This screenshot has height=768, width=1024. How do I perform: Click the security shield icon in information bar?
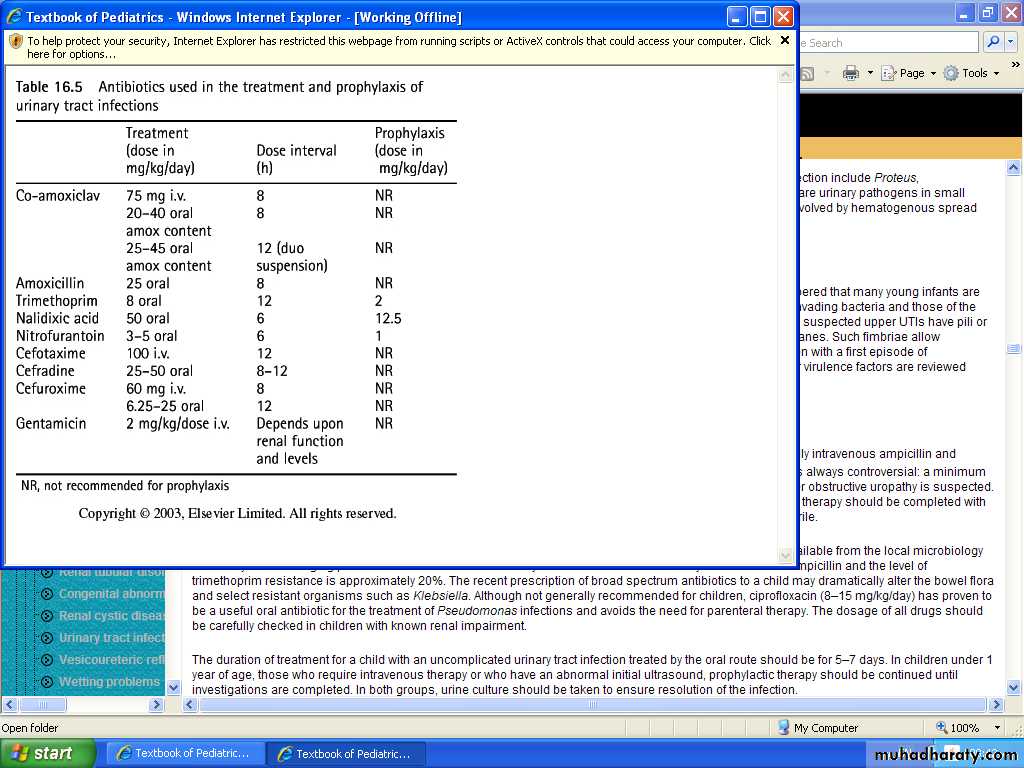[x=15, y=42]
